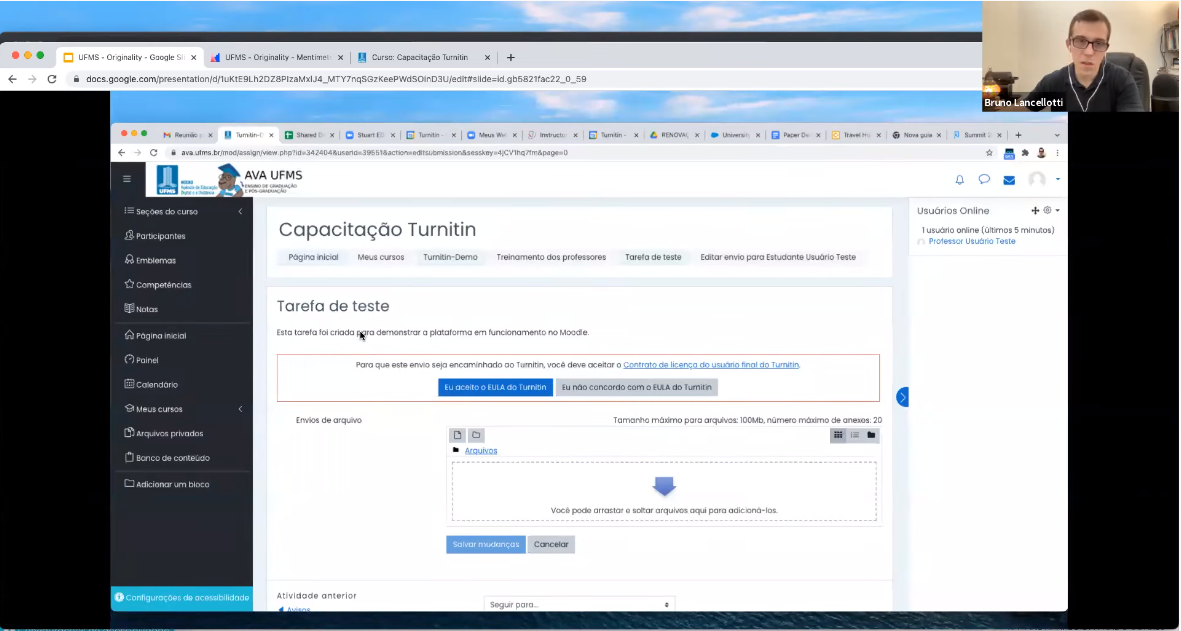
Task: Click the file drag-and-drop area
Action: coord(664,491)
